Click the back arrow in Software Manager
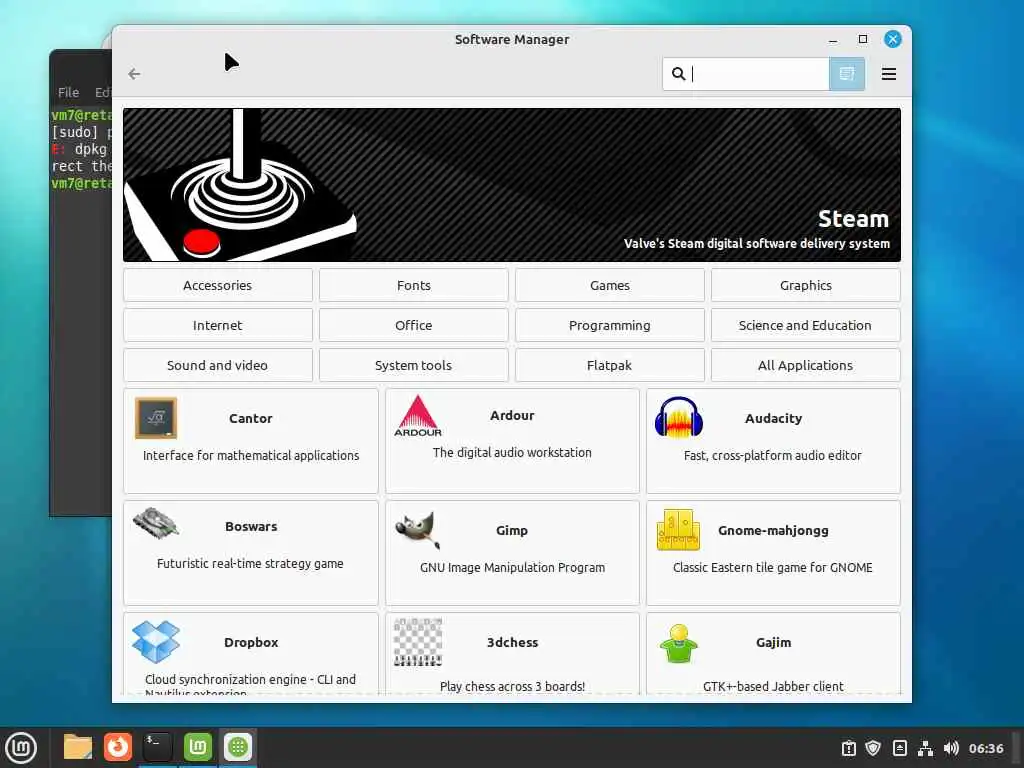The image size is (1024, 768). click(134, 74)
